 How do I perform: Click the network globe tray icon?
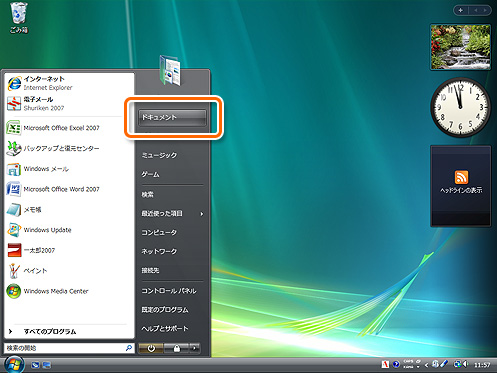click(458, 364)
